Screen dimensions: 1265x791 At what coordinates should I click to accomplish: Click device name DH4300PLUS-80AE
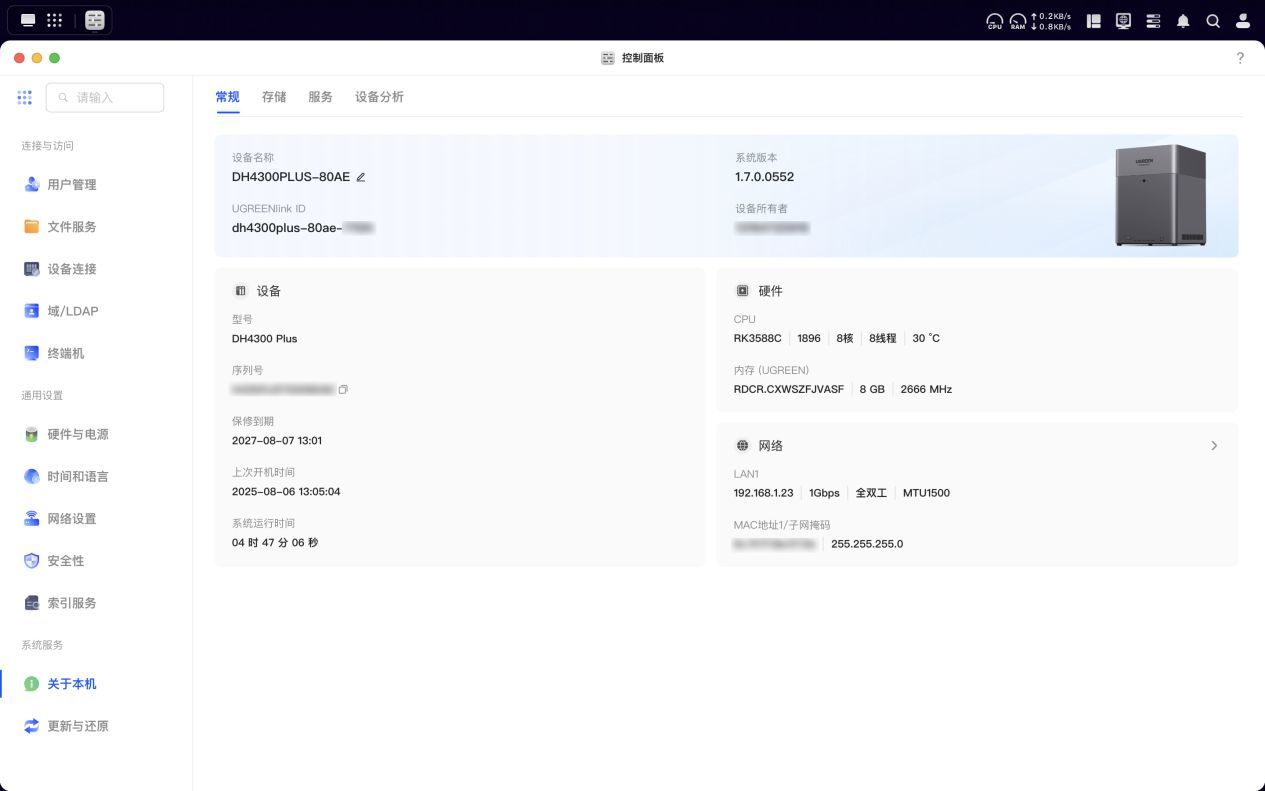[x=291, y=177]
